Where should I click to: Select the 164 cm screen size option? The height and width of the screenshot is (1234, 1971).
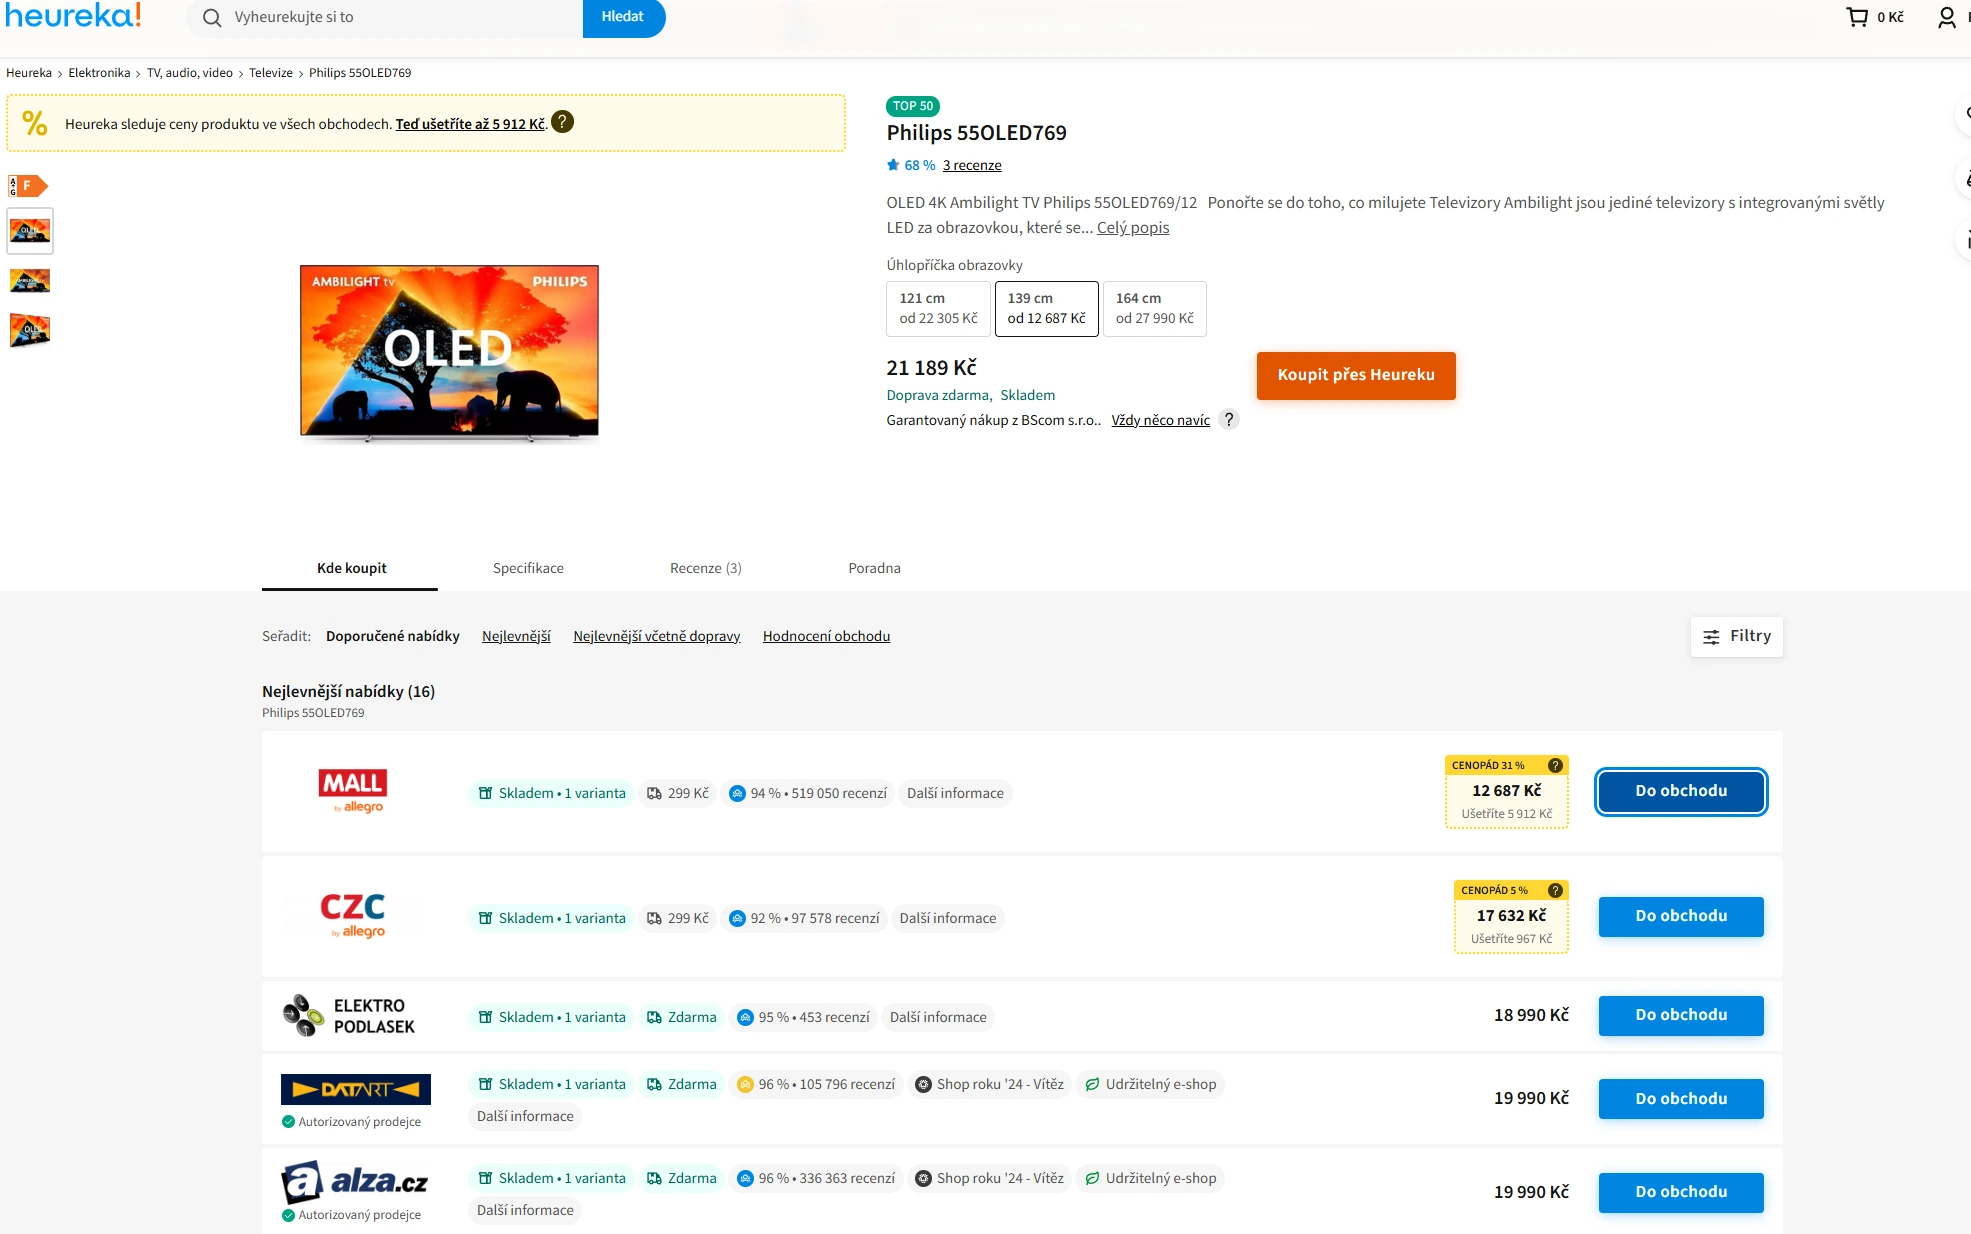(x=1154, y=308)
